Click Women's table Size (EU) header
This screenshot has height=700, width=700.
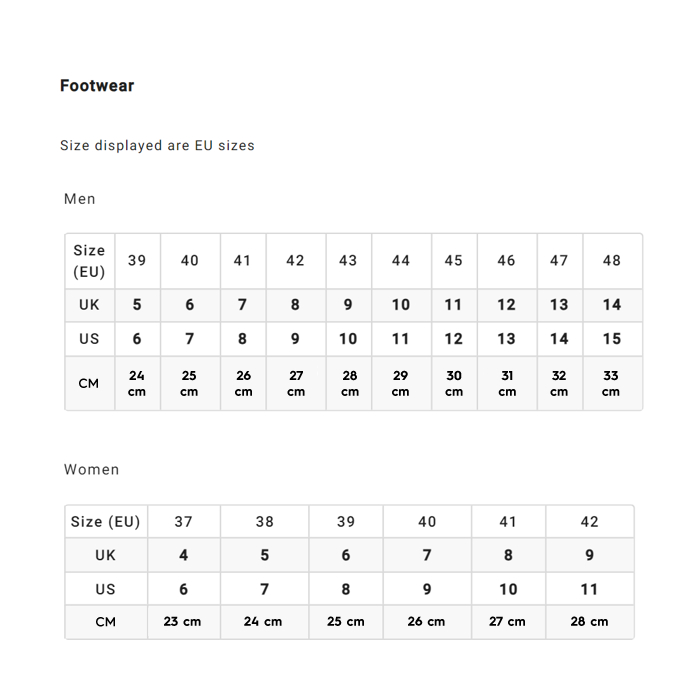106,521
